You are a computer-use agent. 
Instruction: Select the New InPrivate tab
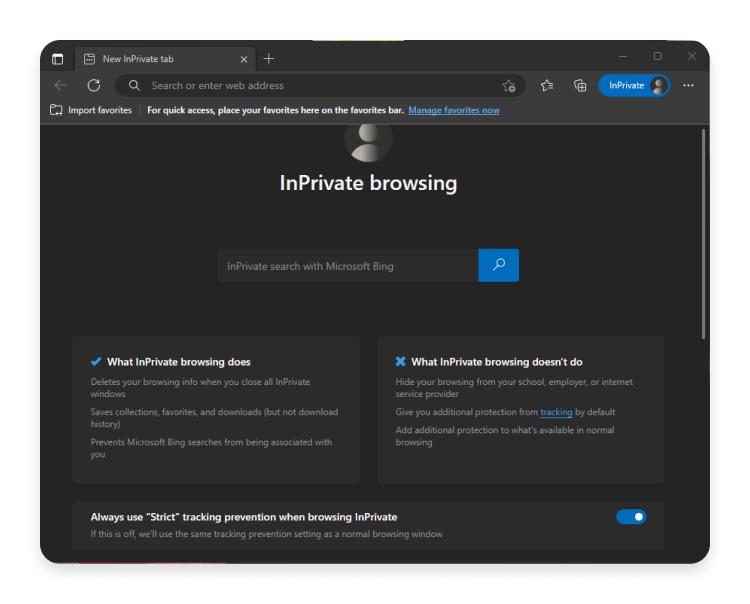165,59
